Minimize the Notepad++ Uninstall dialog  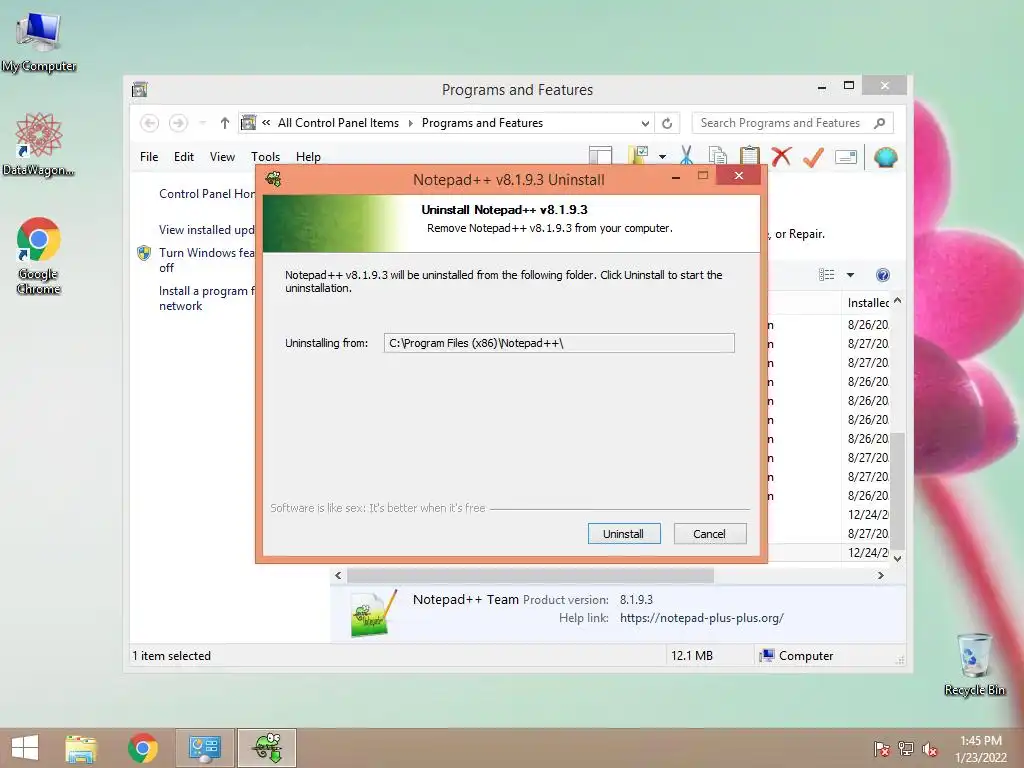[676, 176]
